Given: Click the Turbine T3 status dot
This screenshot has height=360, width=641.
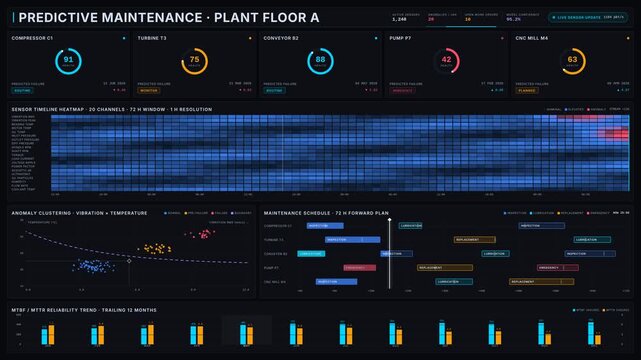Looking at the screenshot, I should tap(250, 38).
